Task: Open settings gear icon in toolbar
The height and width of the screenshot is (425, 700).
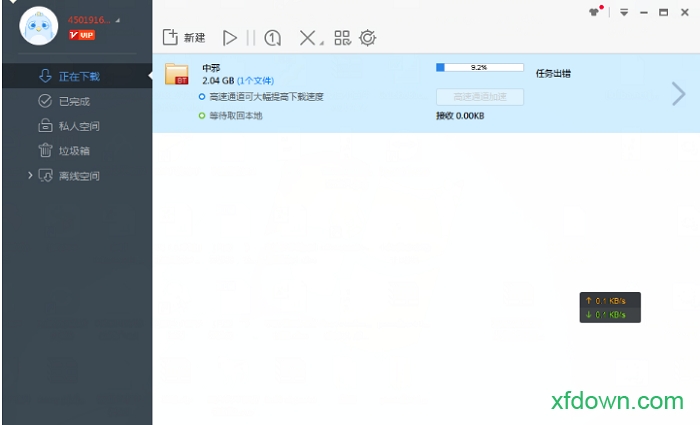Action: click(x=368, y=38)
